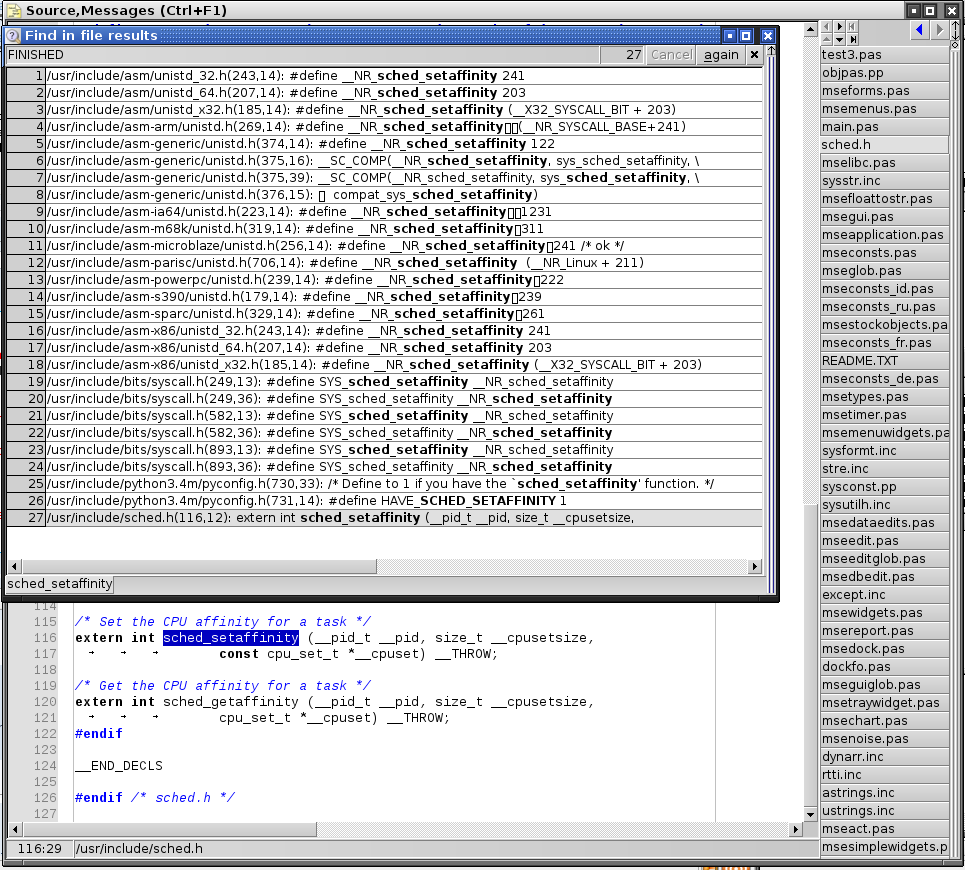Screen dimensions: 965x870
Task: Click the help icon in Find in file results title
Action: tap(13, 35)
